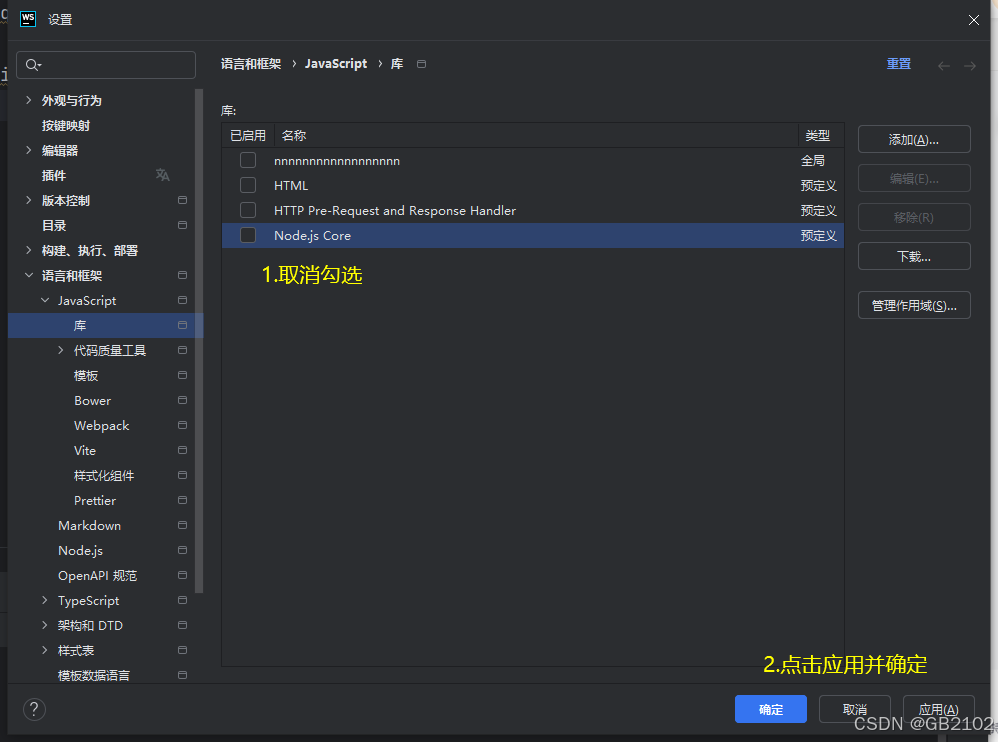This screenshot has width=998, height=742.
Task: Select Markdown in the settings tree
Action: pos(89,526)
